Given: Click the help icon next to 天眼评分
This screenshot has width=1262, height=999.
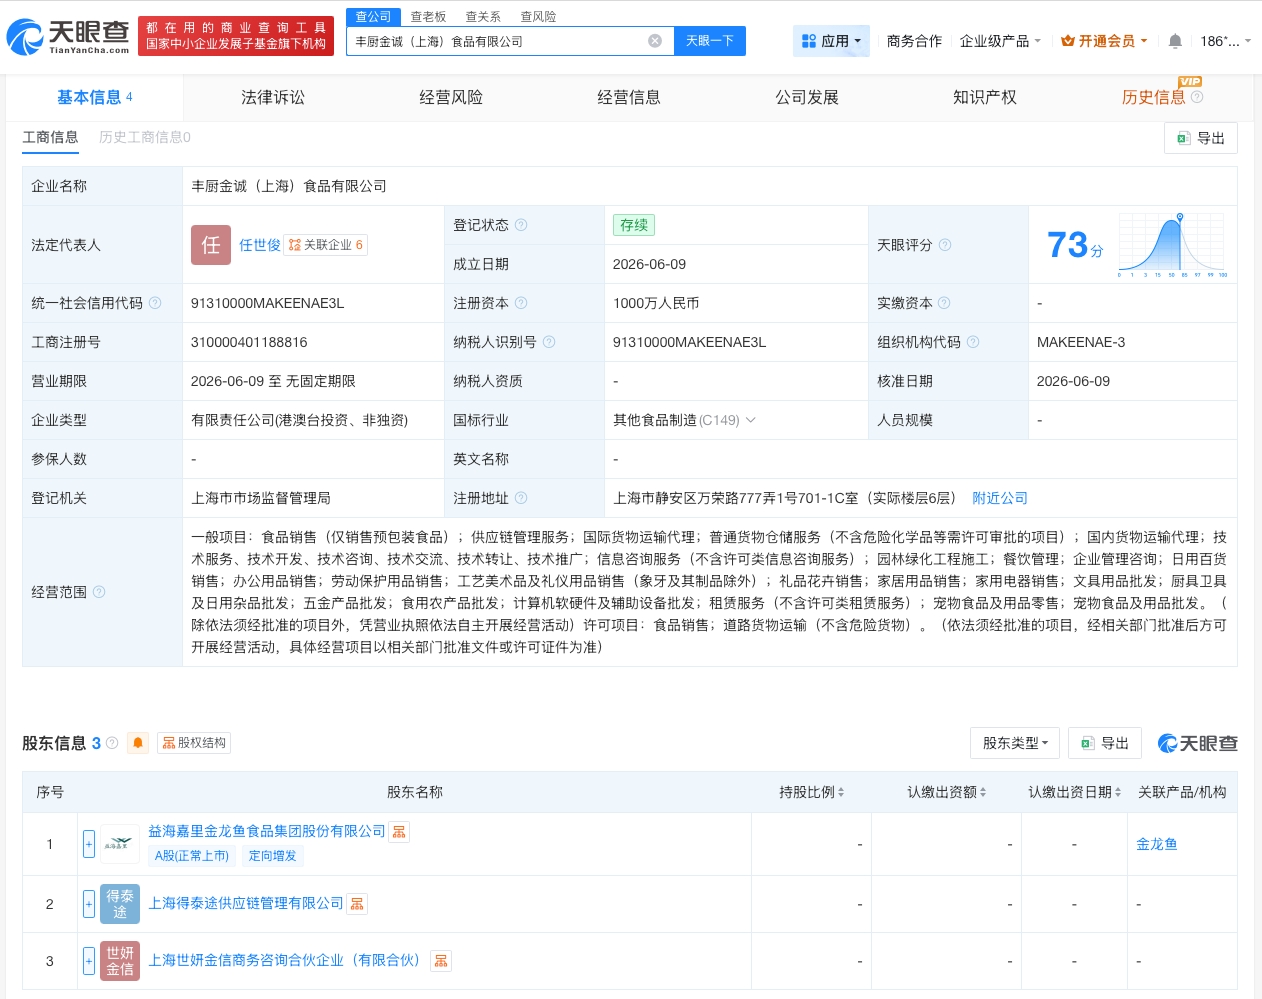Looking at the screenshot, I should [945, 245].
